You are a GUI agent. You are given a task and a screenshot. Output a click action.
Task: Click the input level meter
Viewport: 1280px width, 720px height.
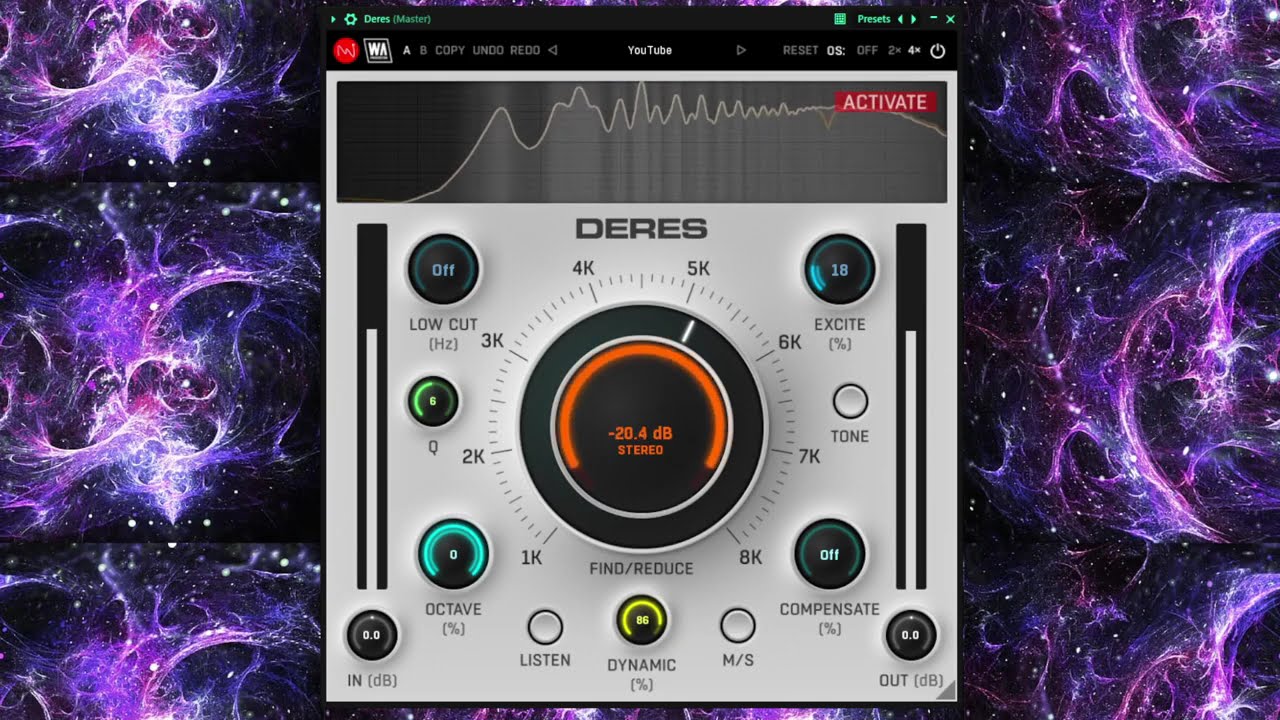pos(372,407)
